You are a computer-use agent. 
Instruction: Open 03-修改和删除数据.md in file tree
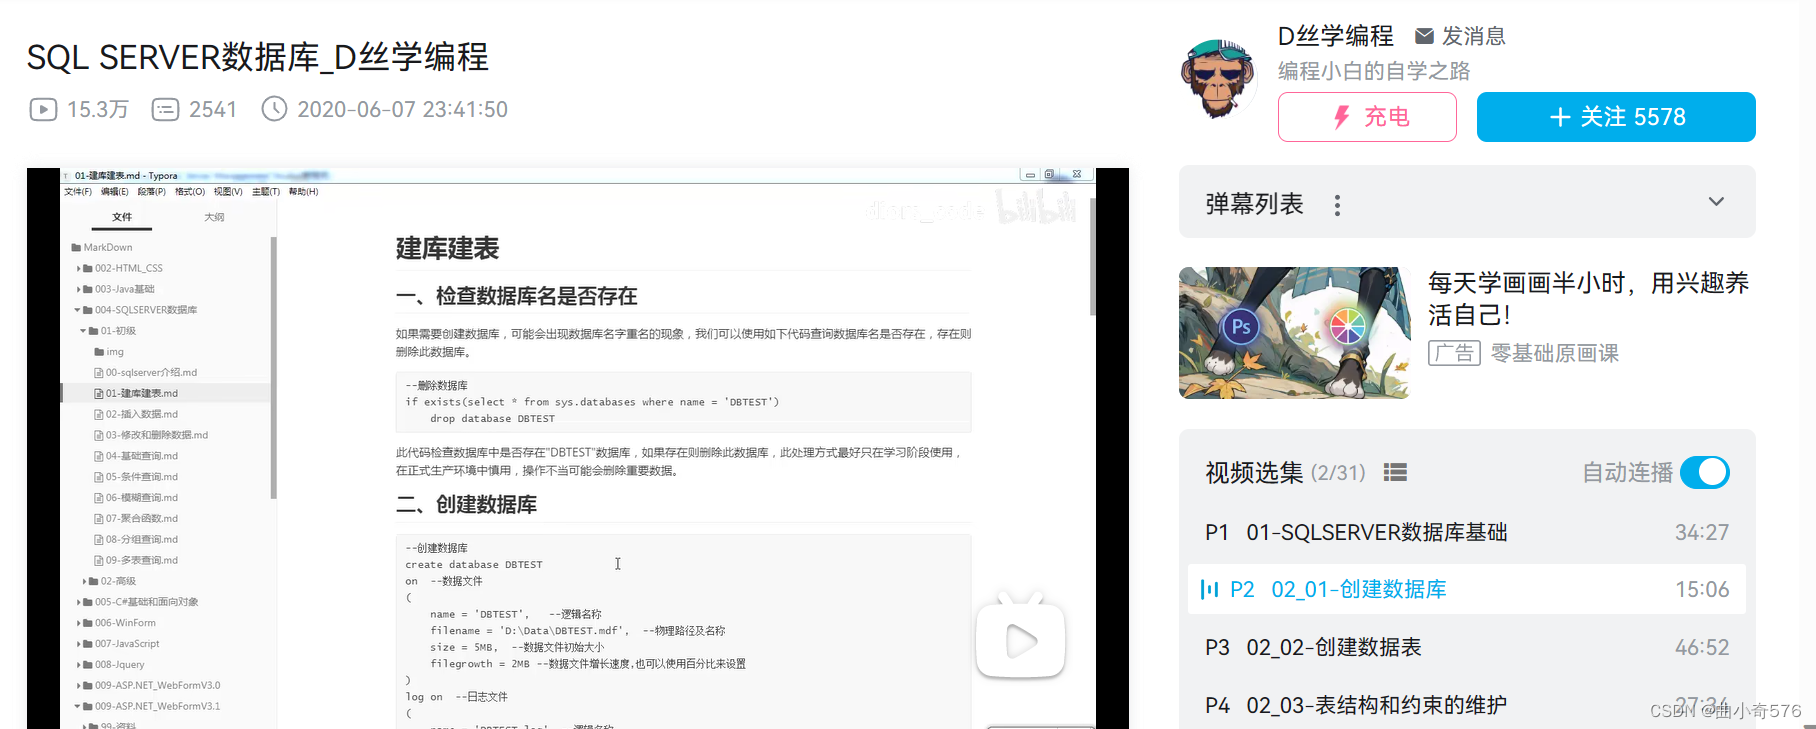tap(157, 435)
